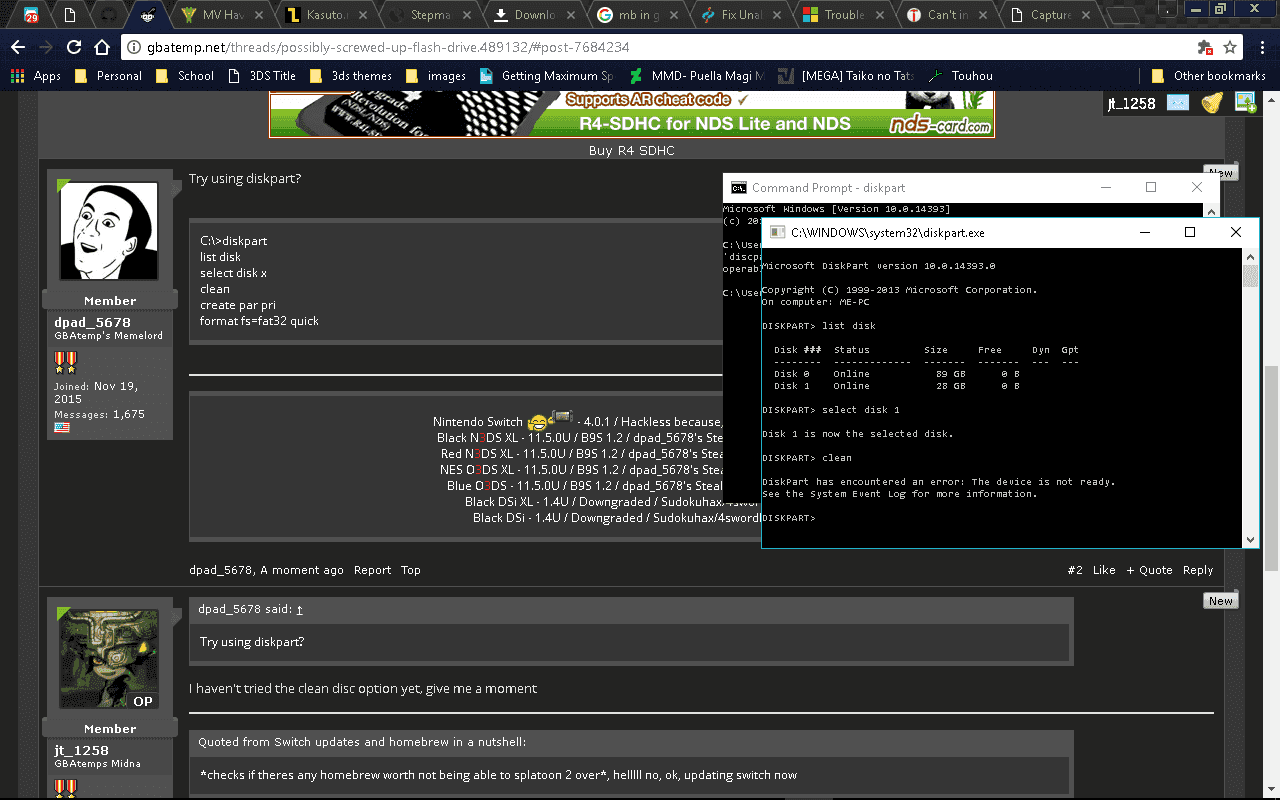The height and width of the screenshot is (800, 1280).
Task: Minimize the diskpart.exe window
Action: (x=1144, y=232)
